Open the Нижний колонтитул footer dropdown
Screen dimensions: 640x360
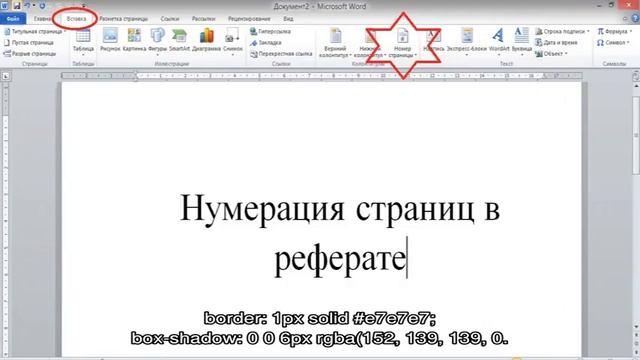pyautogui.click(x=370, y=43)
